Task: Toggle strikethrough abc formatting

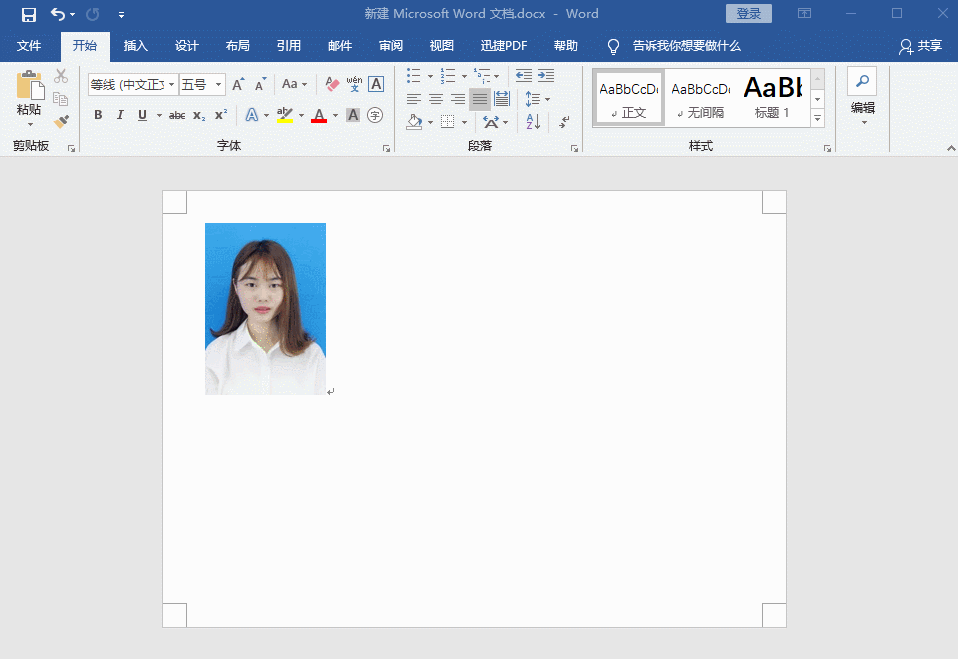Action: [177, 115]
